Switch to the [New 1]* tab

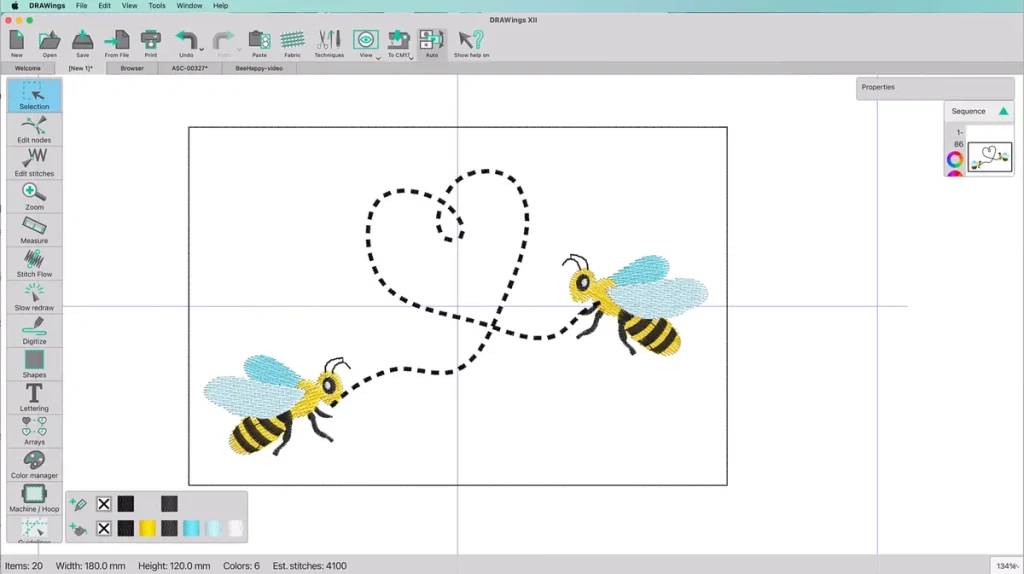tap(80, 69)
